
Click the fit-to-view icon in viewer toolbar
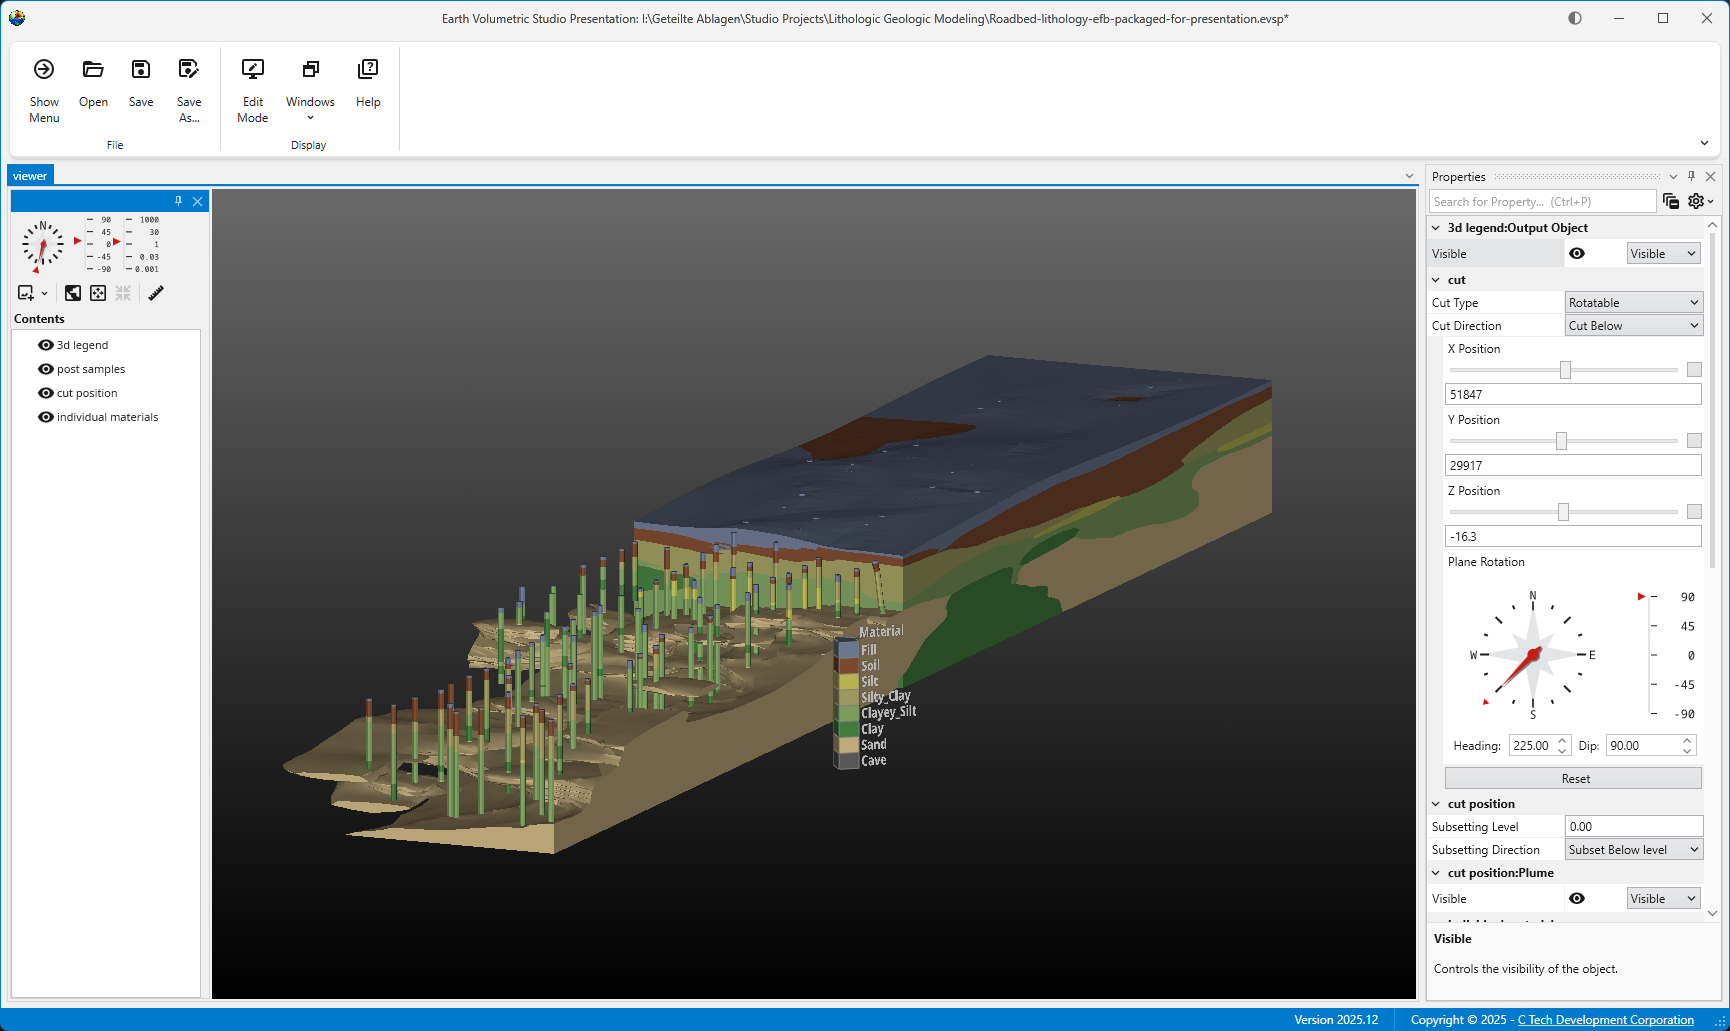tap(98, 293)
